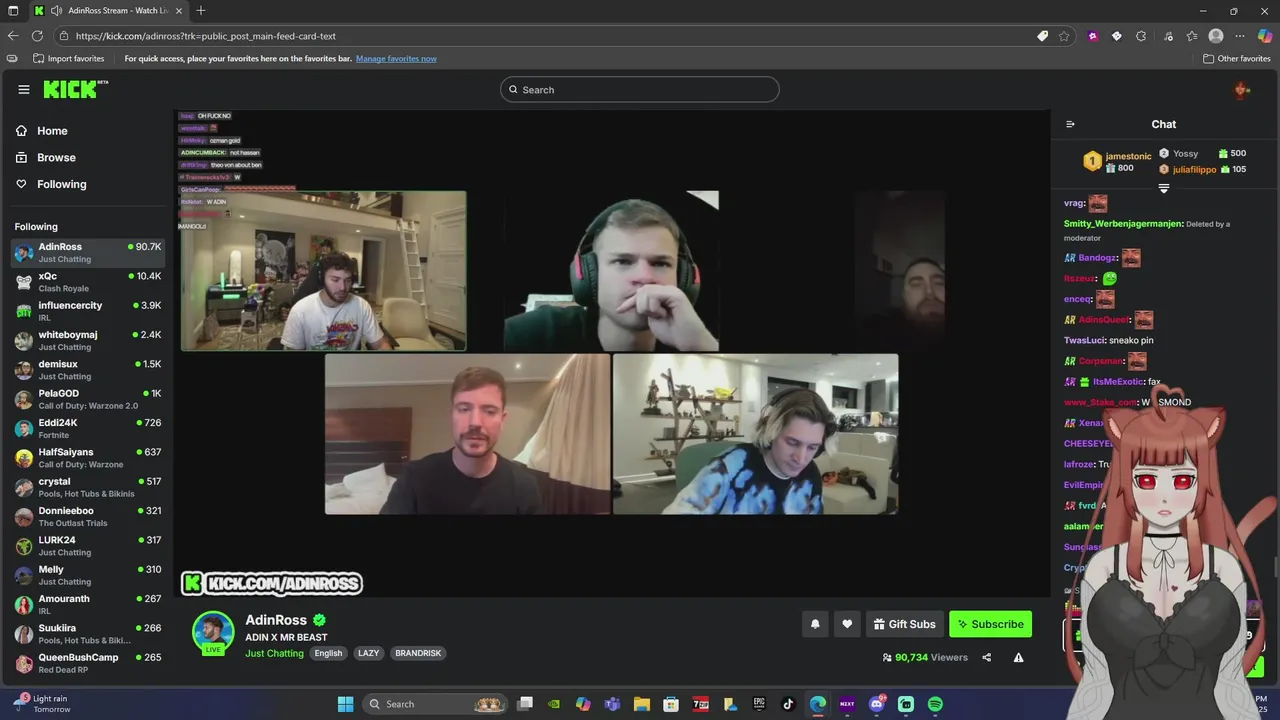Open Edge Copilot icon in toolbar
This screenshot has width=1280, height=720.
point(1264,36)
